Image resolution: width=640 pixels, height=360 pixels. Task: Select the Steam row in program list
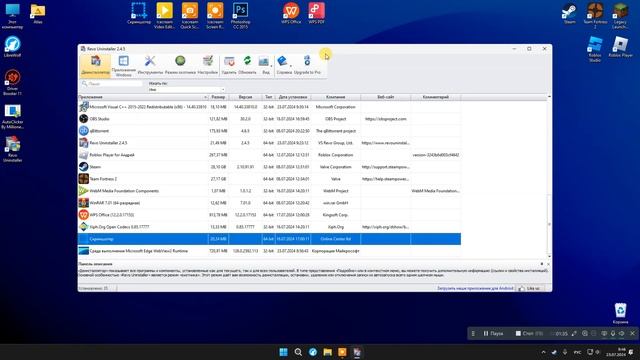click(x=269, y=167)
